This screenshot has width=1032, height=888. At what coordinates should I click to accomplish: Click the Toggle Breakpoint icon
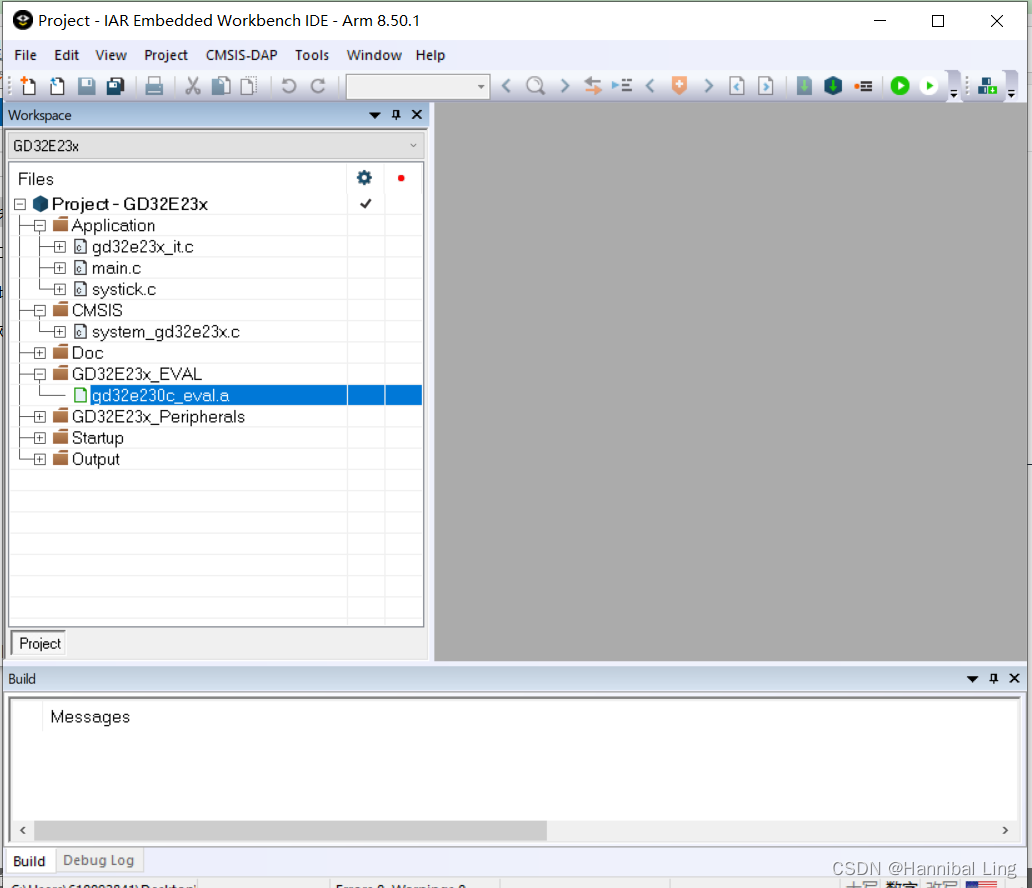863,86
